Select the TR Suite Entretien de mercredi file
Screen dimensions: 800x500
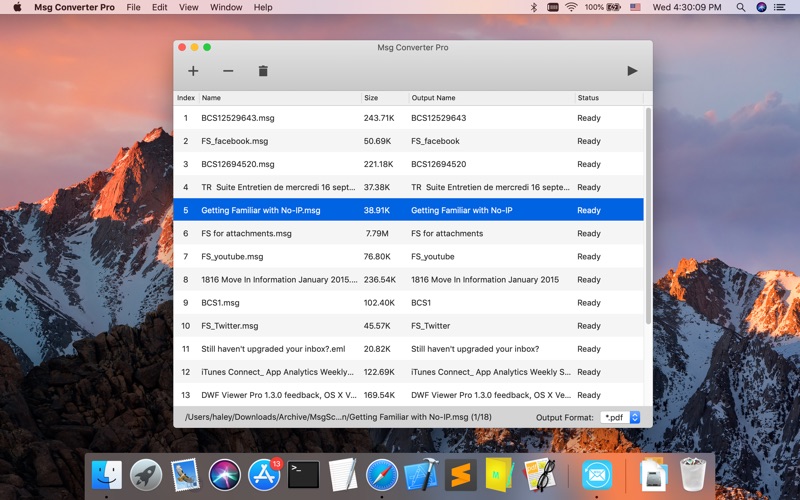coord(278,187)
